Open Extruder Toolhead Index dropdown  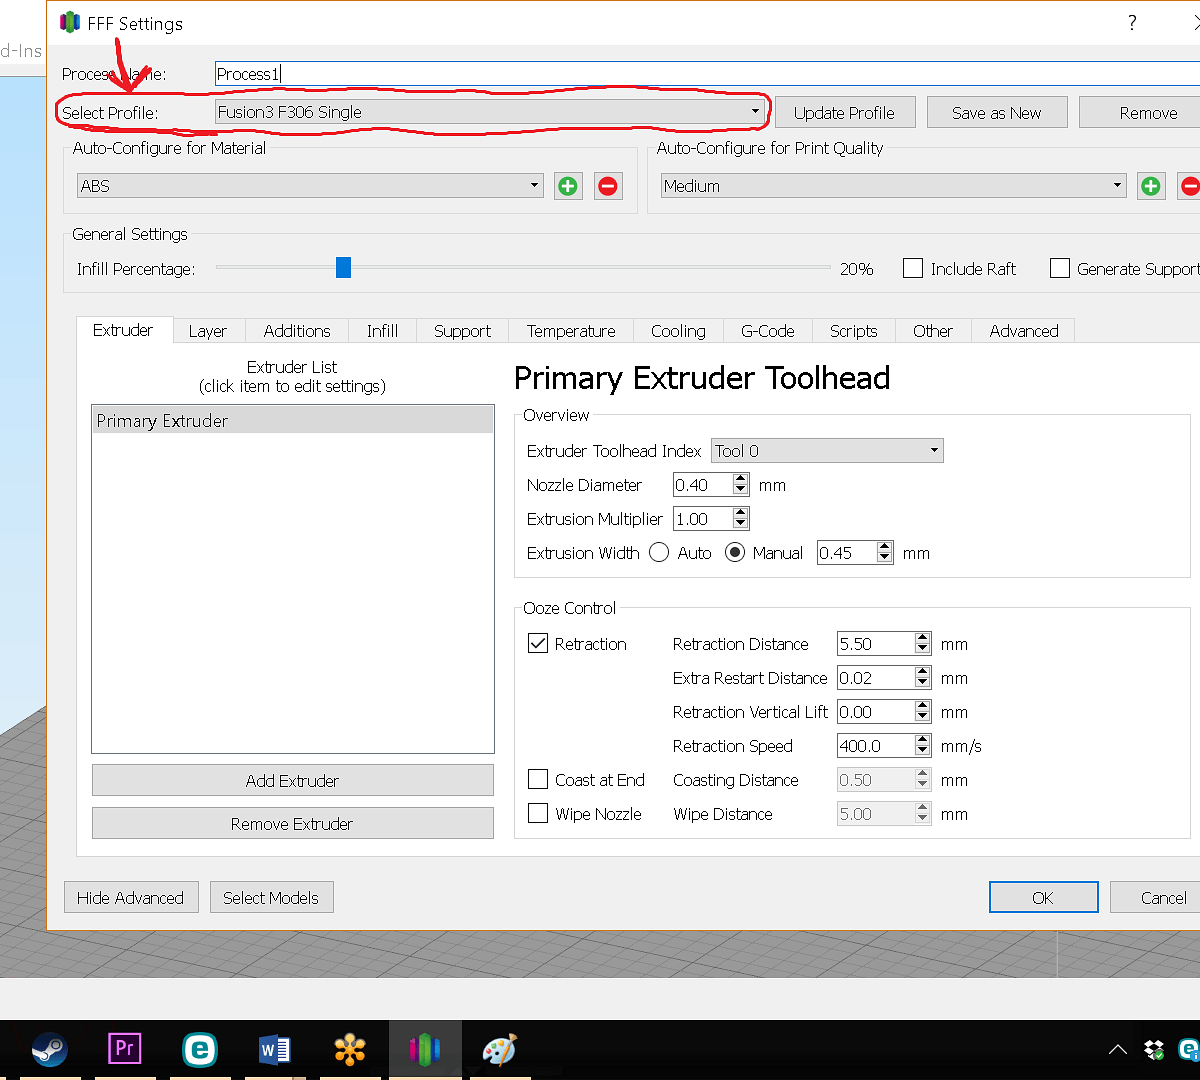[x=827, y=451]
